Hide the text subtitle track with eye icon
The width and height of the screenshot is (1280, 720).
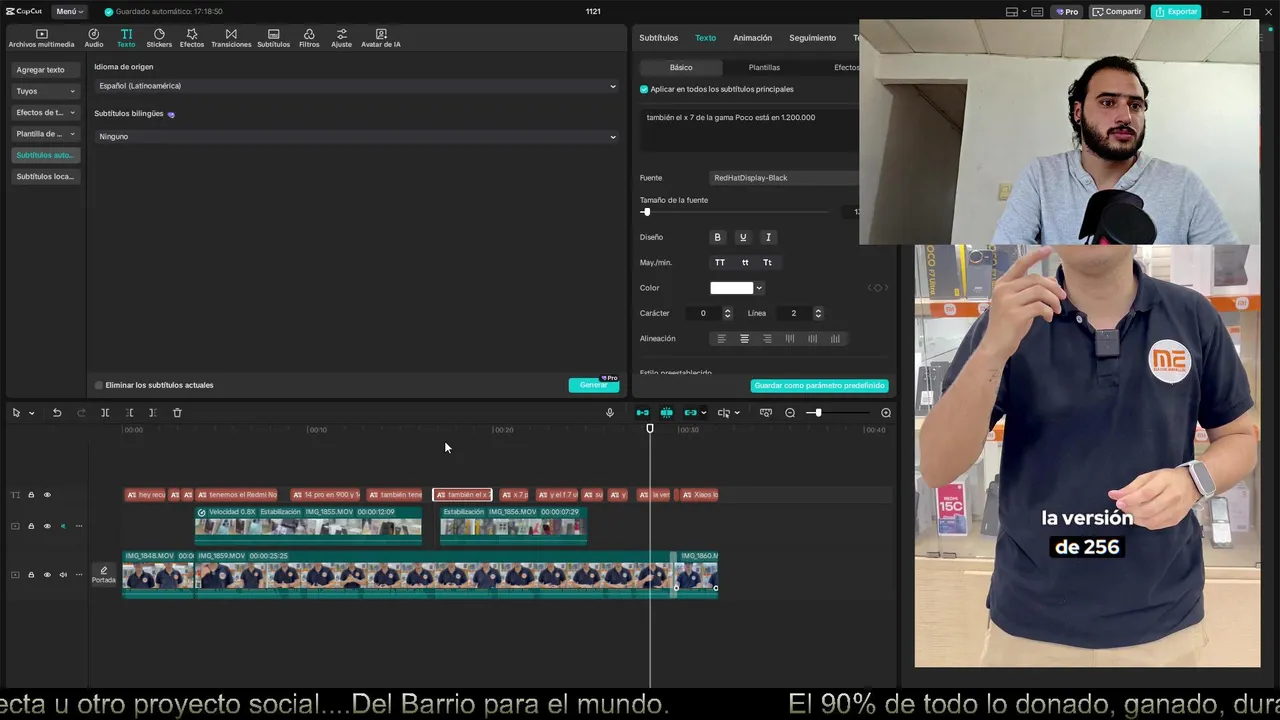[x=47, y=495]
